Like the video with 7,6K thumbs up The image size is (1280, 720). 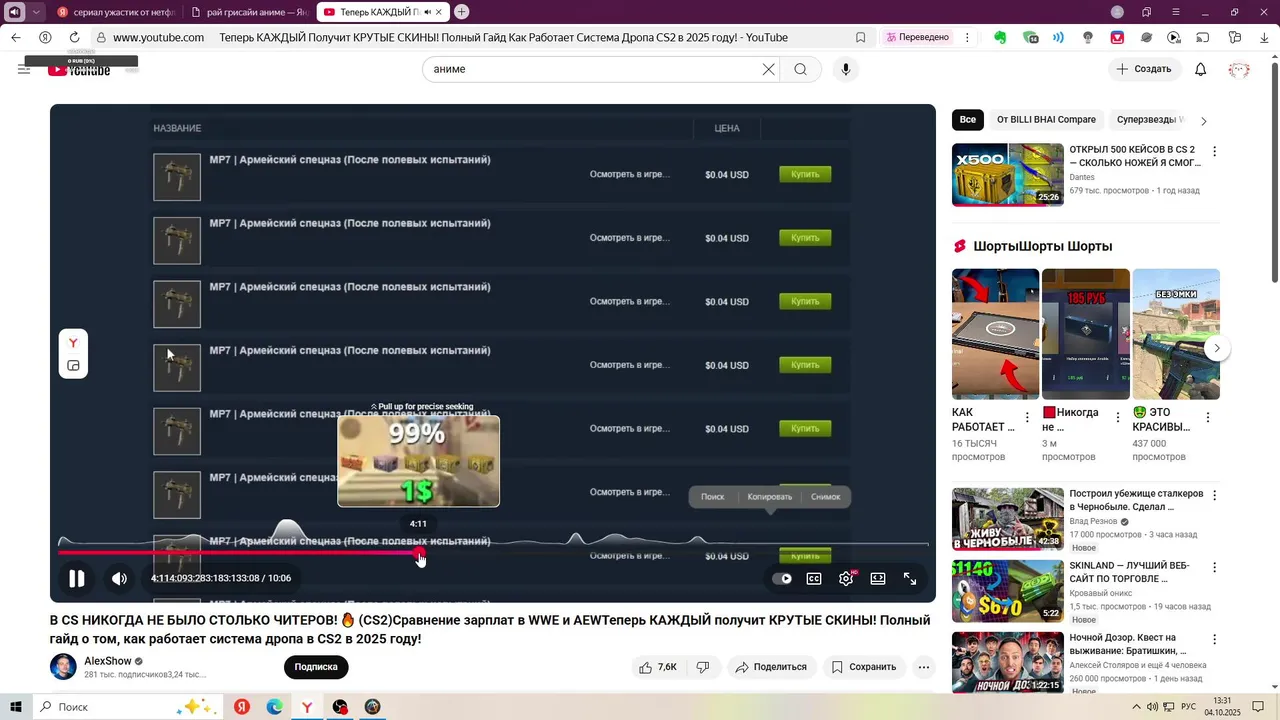[x=658, y=667]
